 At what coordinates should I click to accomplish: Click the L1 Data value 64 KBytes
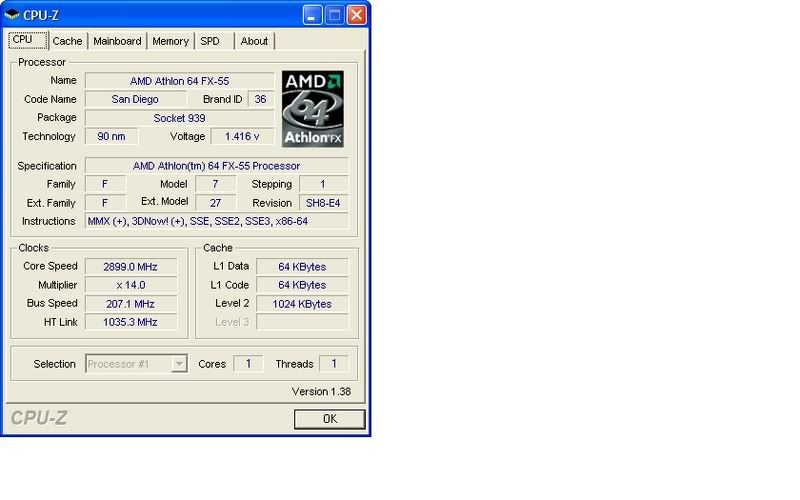point(302,266)
